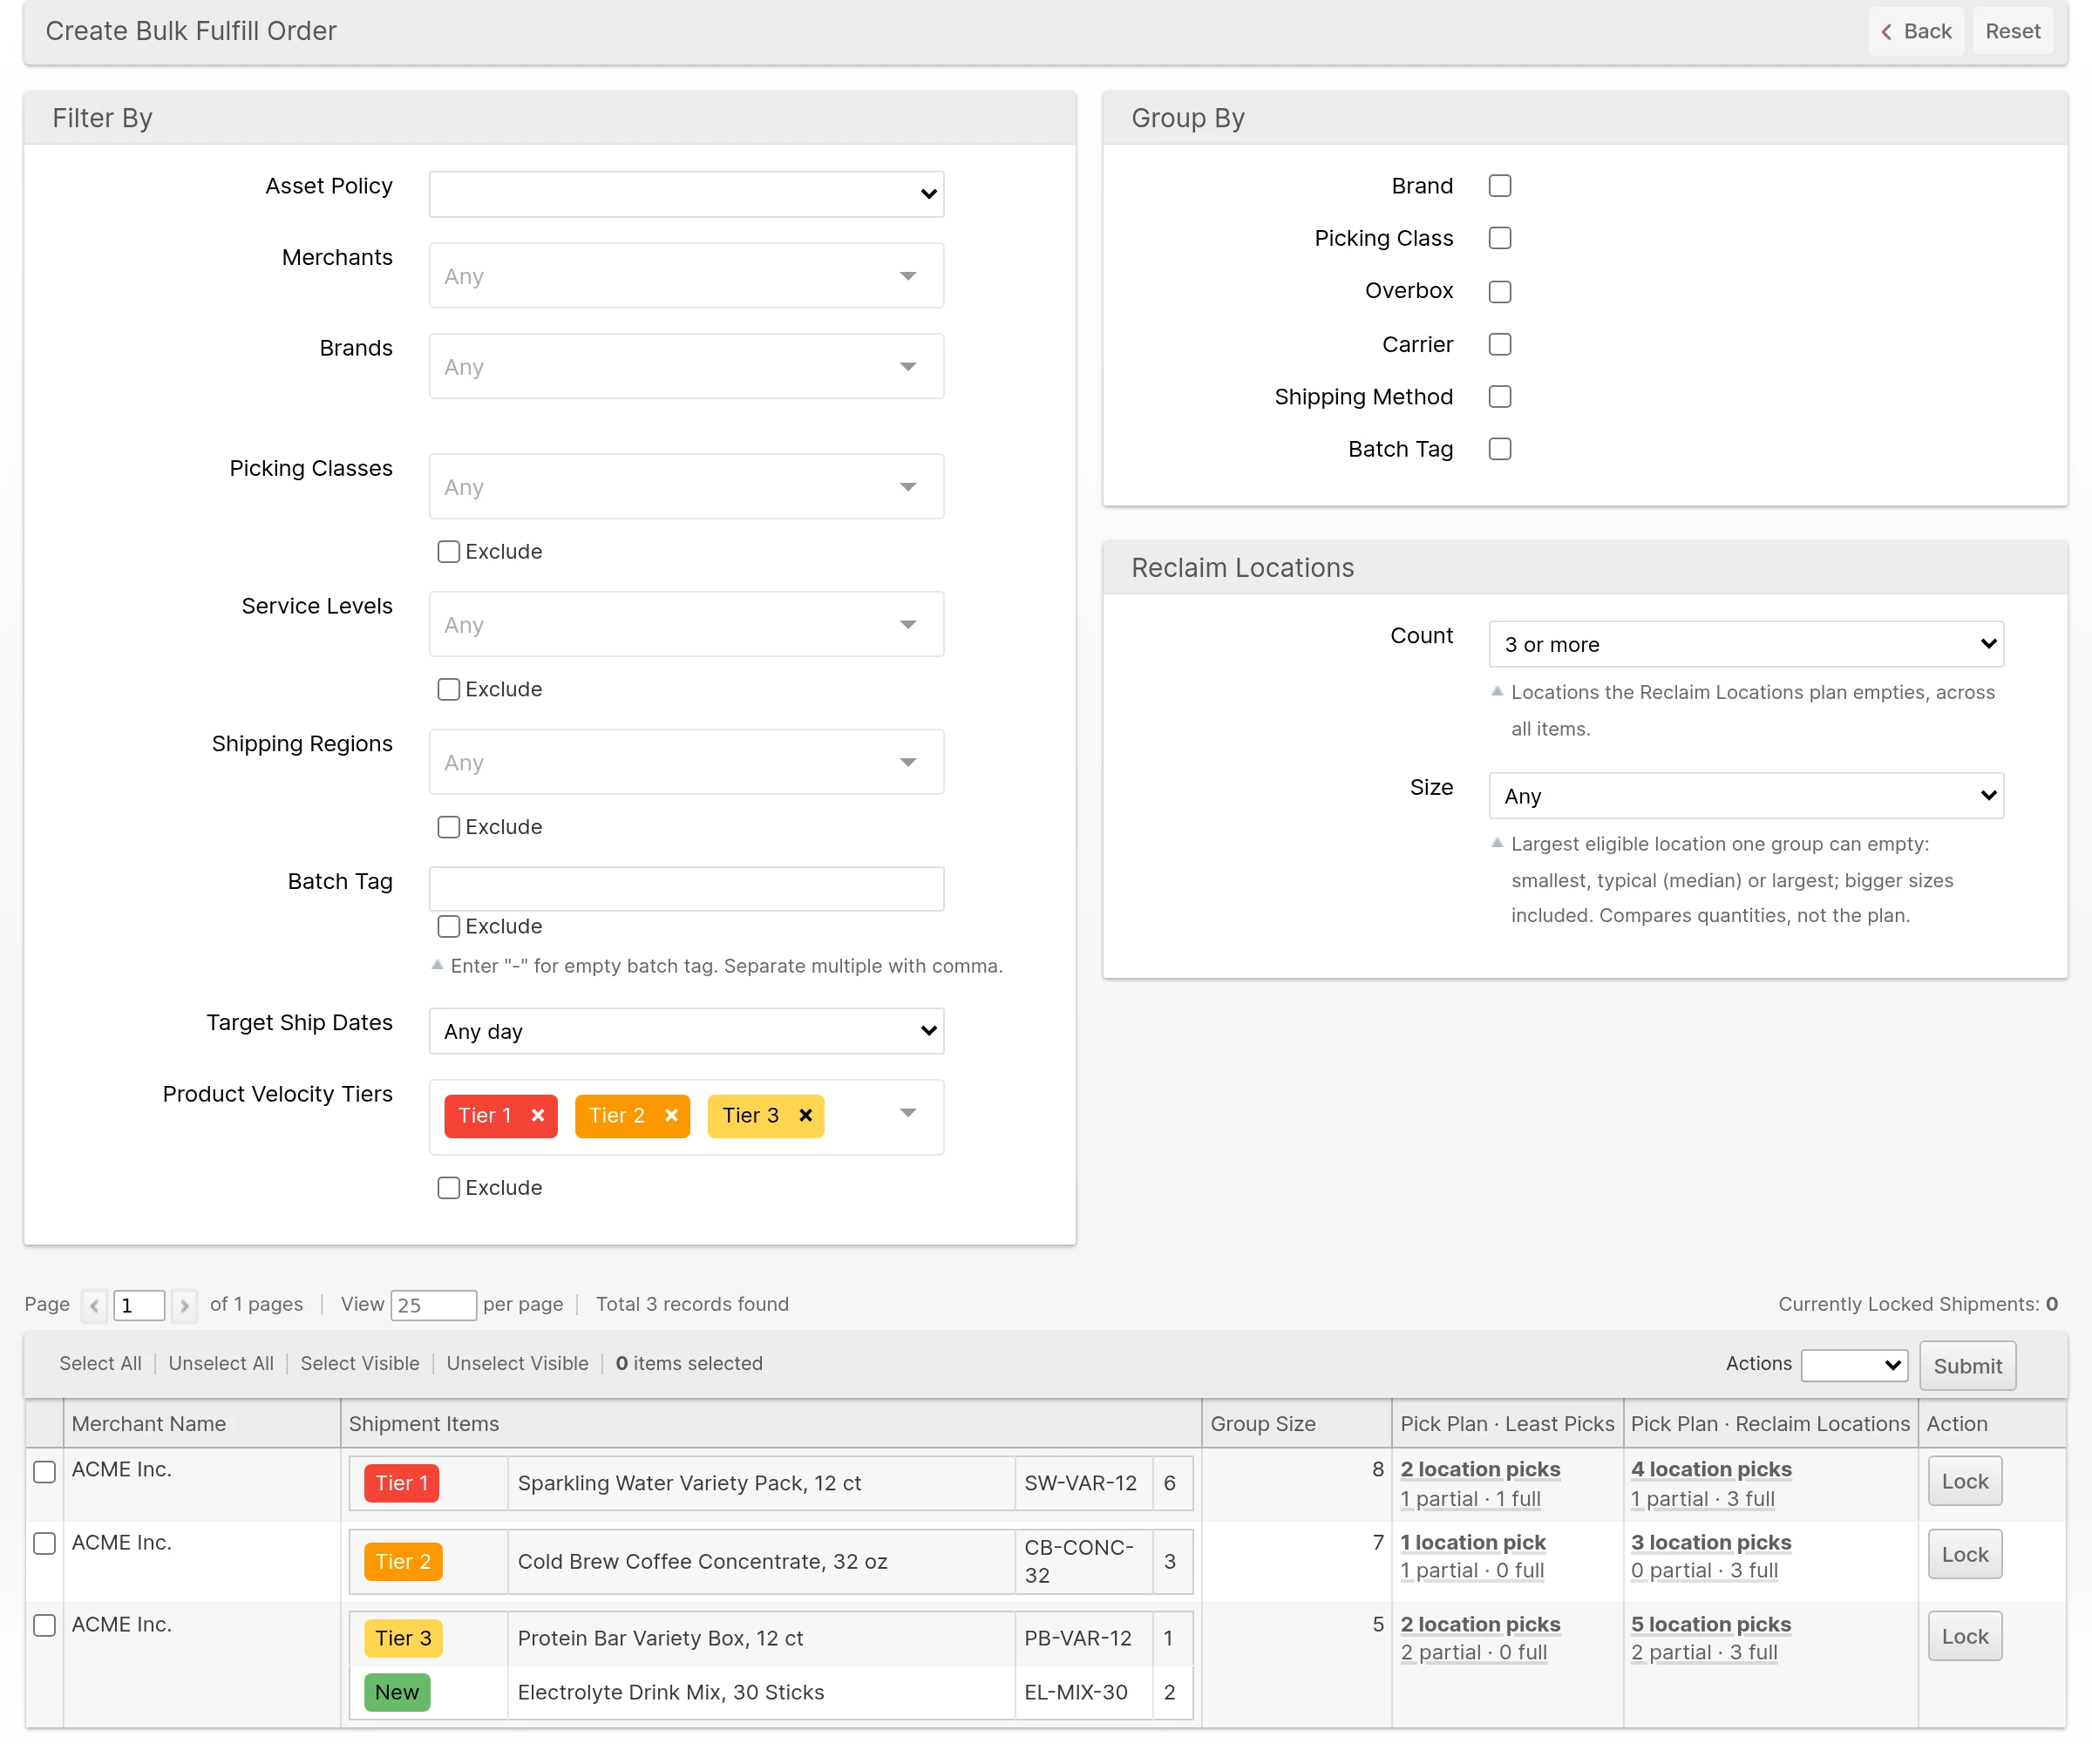Viewport: 2092px width, 1764px height.
Task: Check the Picking Class group option
Action: pyautogui.click(x=1499, y=238)
